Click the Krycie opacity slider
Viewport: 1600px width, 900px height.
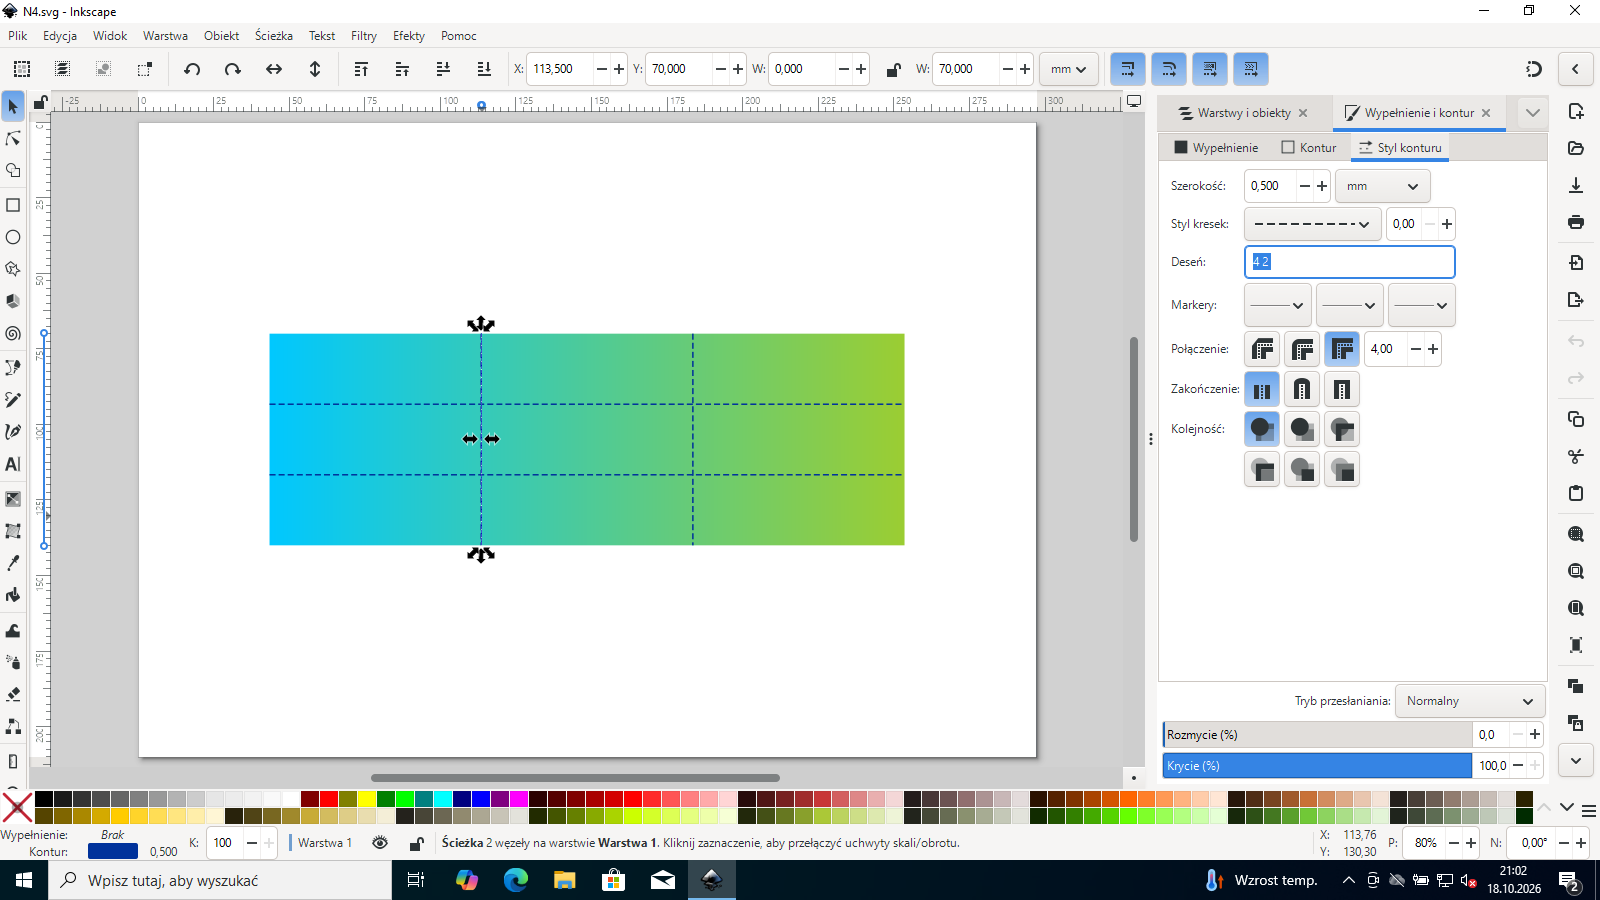click(x=1317, y=766)
